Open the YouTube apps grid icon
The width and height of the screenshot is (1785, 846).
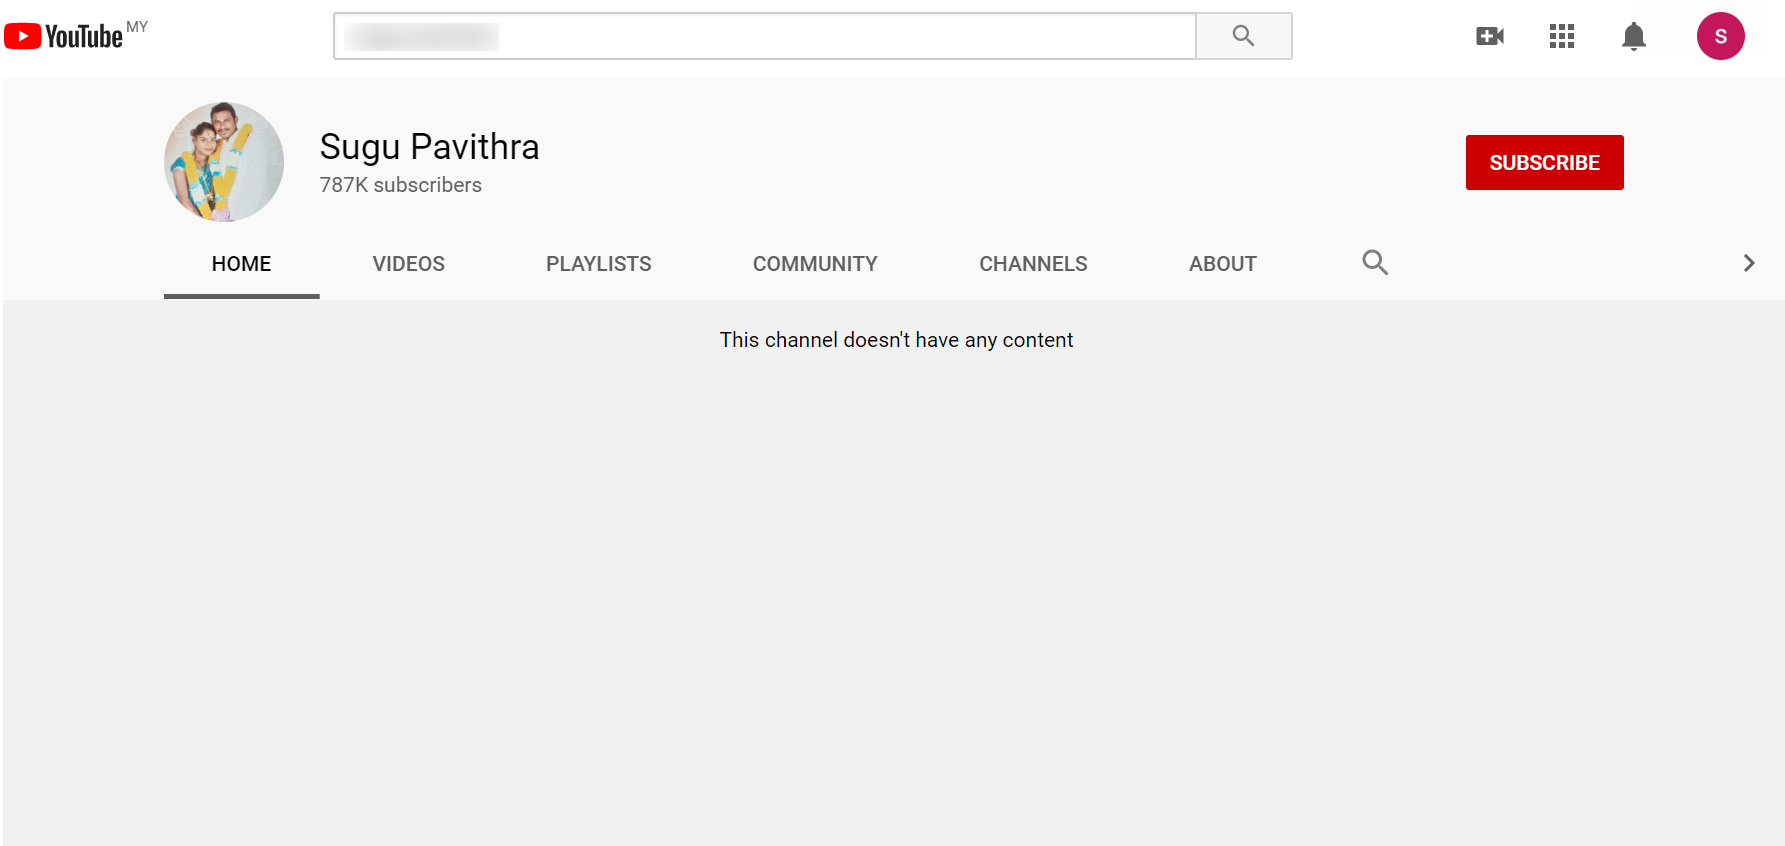tap(1562, 37)
